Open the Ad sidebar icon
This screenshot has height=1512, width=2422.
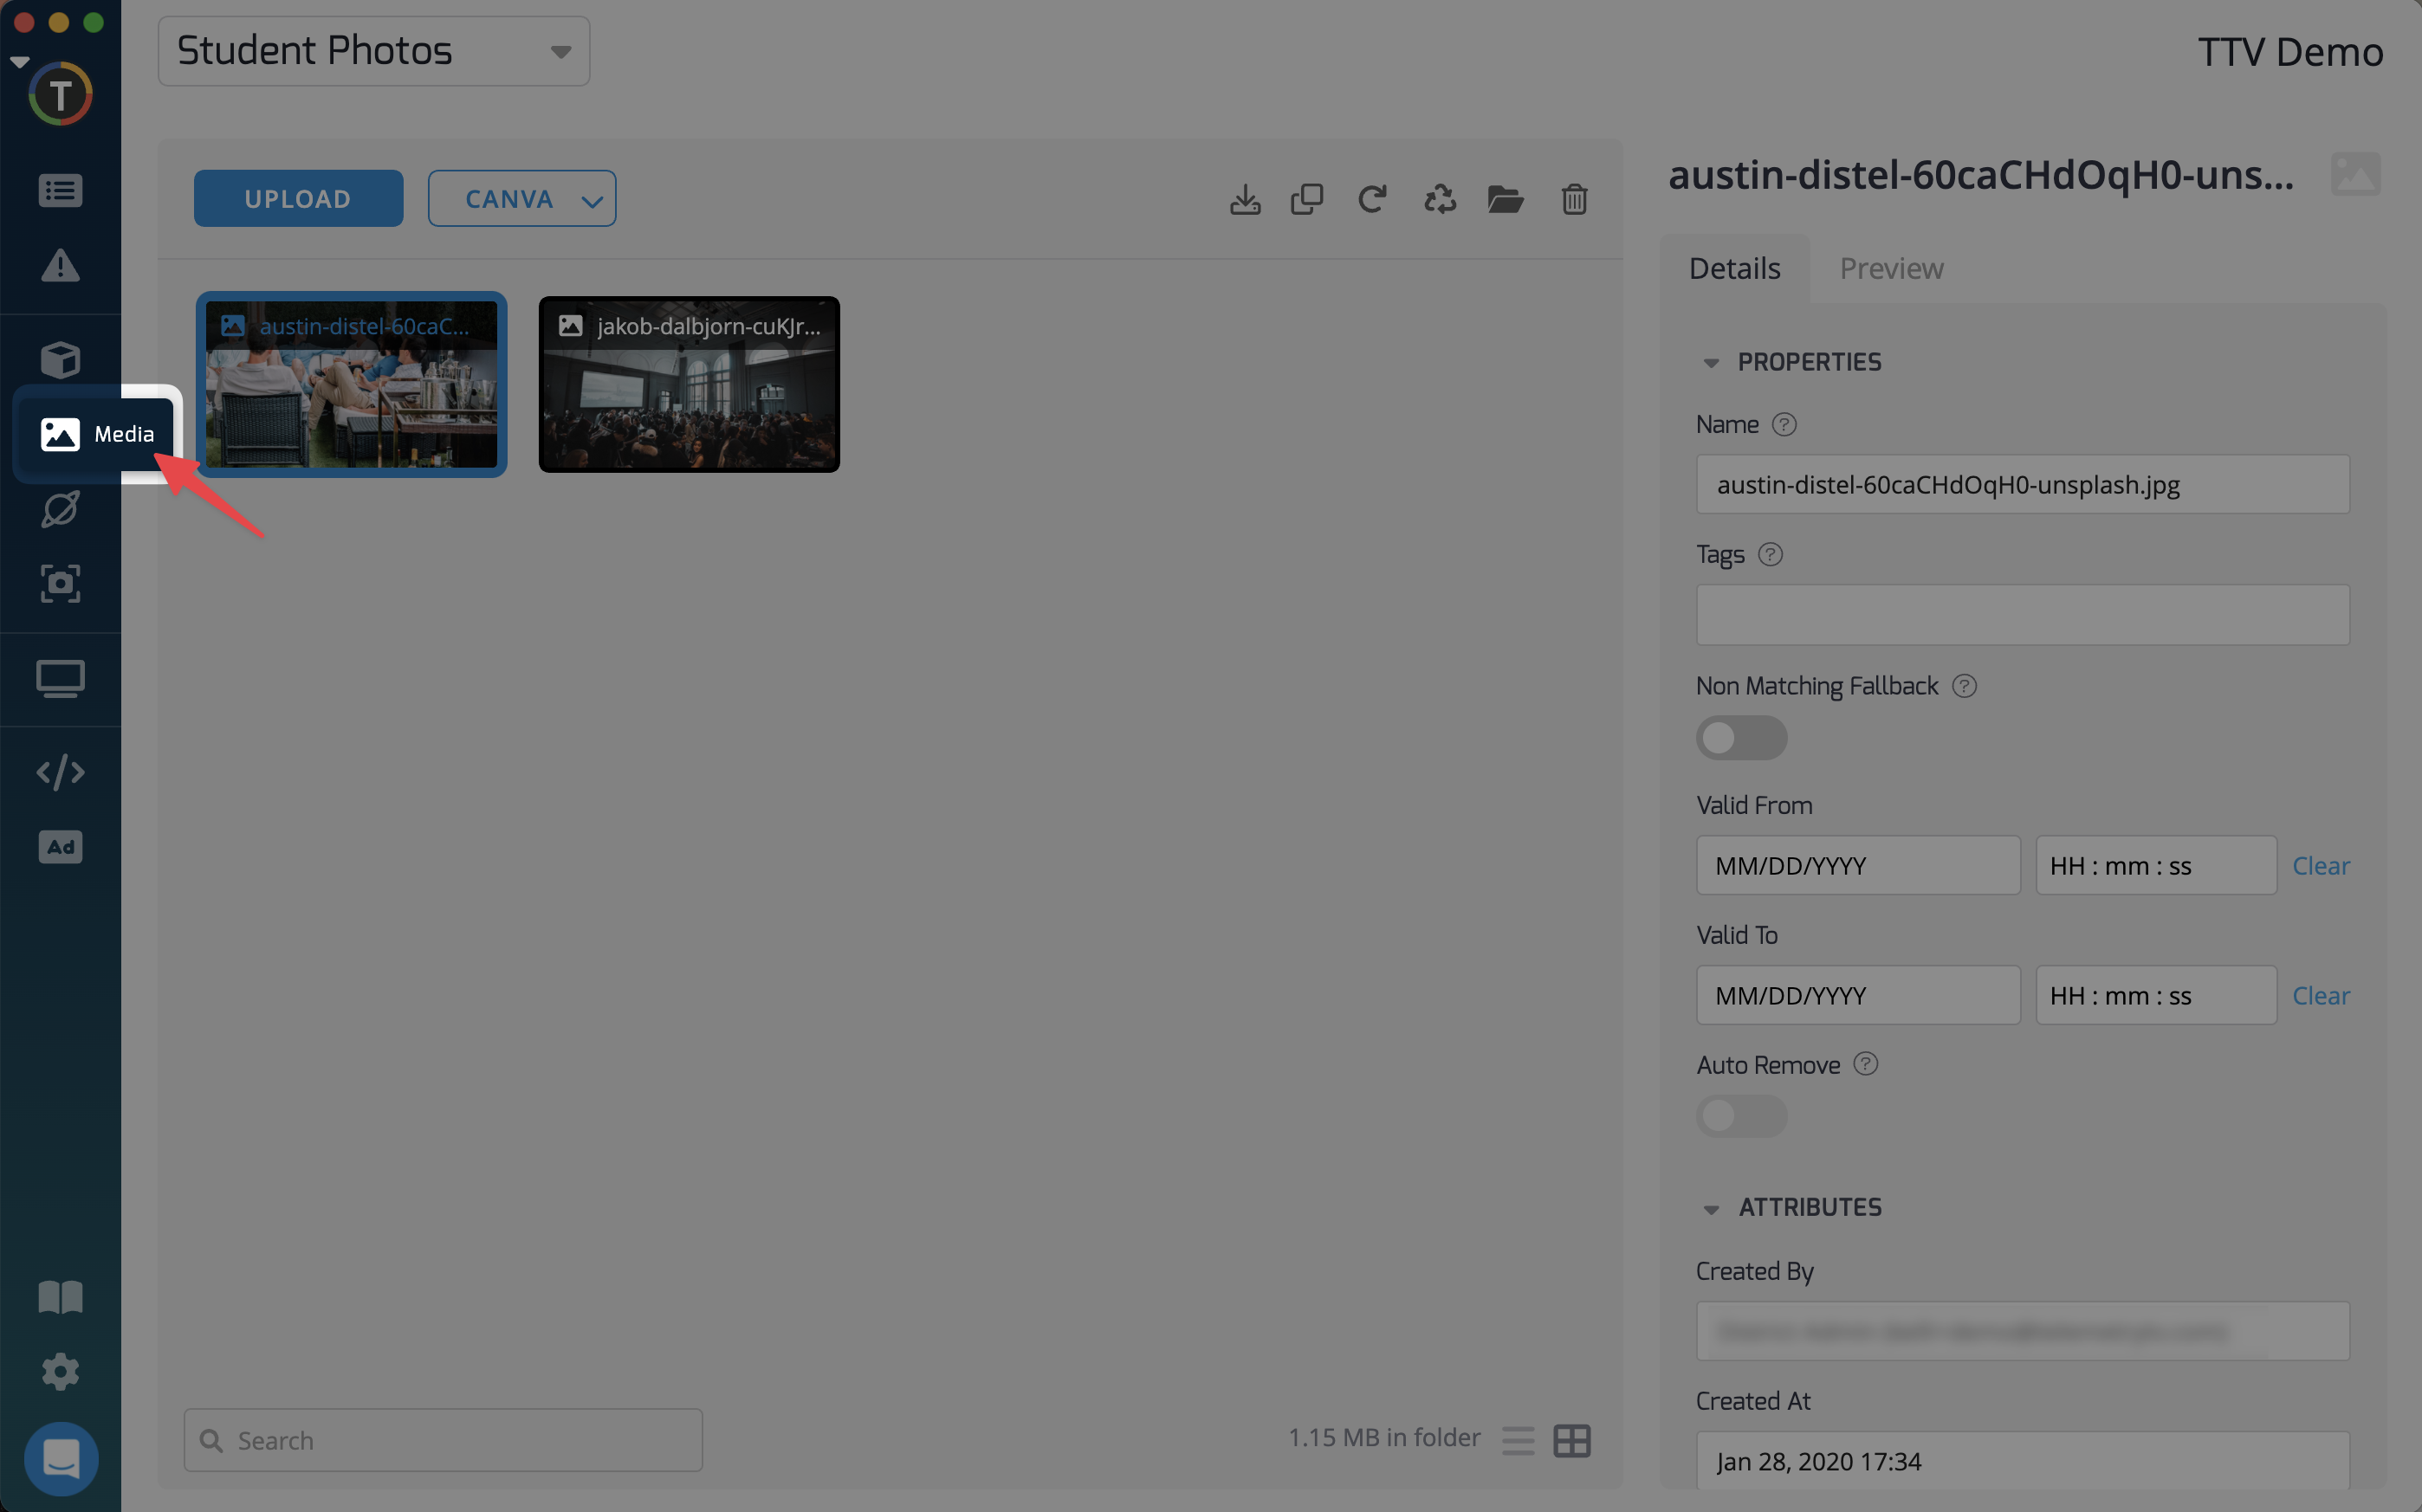[60, 847]
